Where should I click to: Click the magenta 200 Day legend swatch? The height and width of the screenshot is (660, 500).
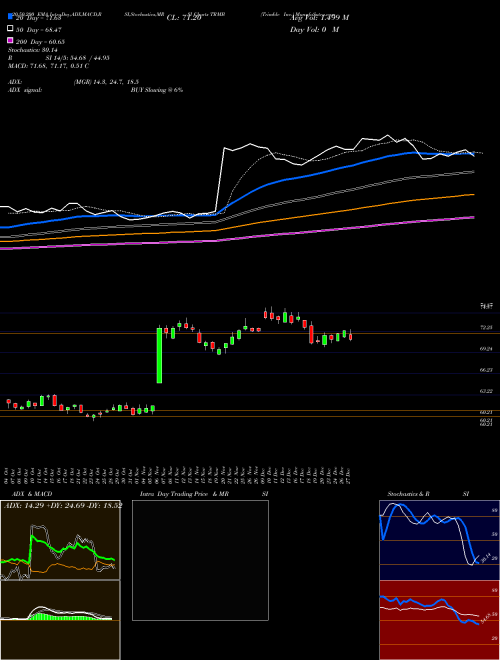click(10, 40)
